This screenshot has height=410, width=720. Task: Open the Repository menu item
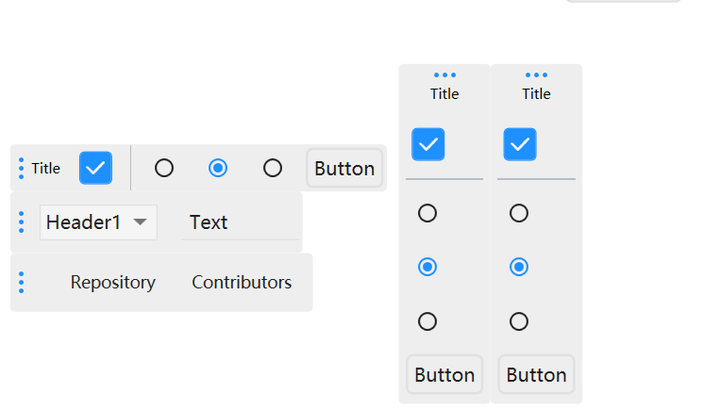click(x=113, y=282)
